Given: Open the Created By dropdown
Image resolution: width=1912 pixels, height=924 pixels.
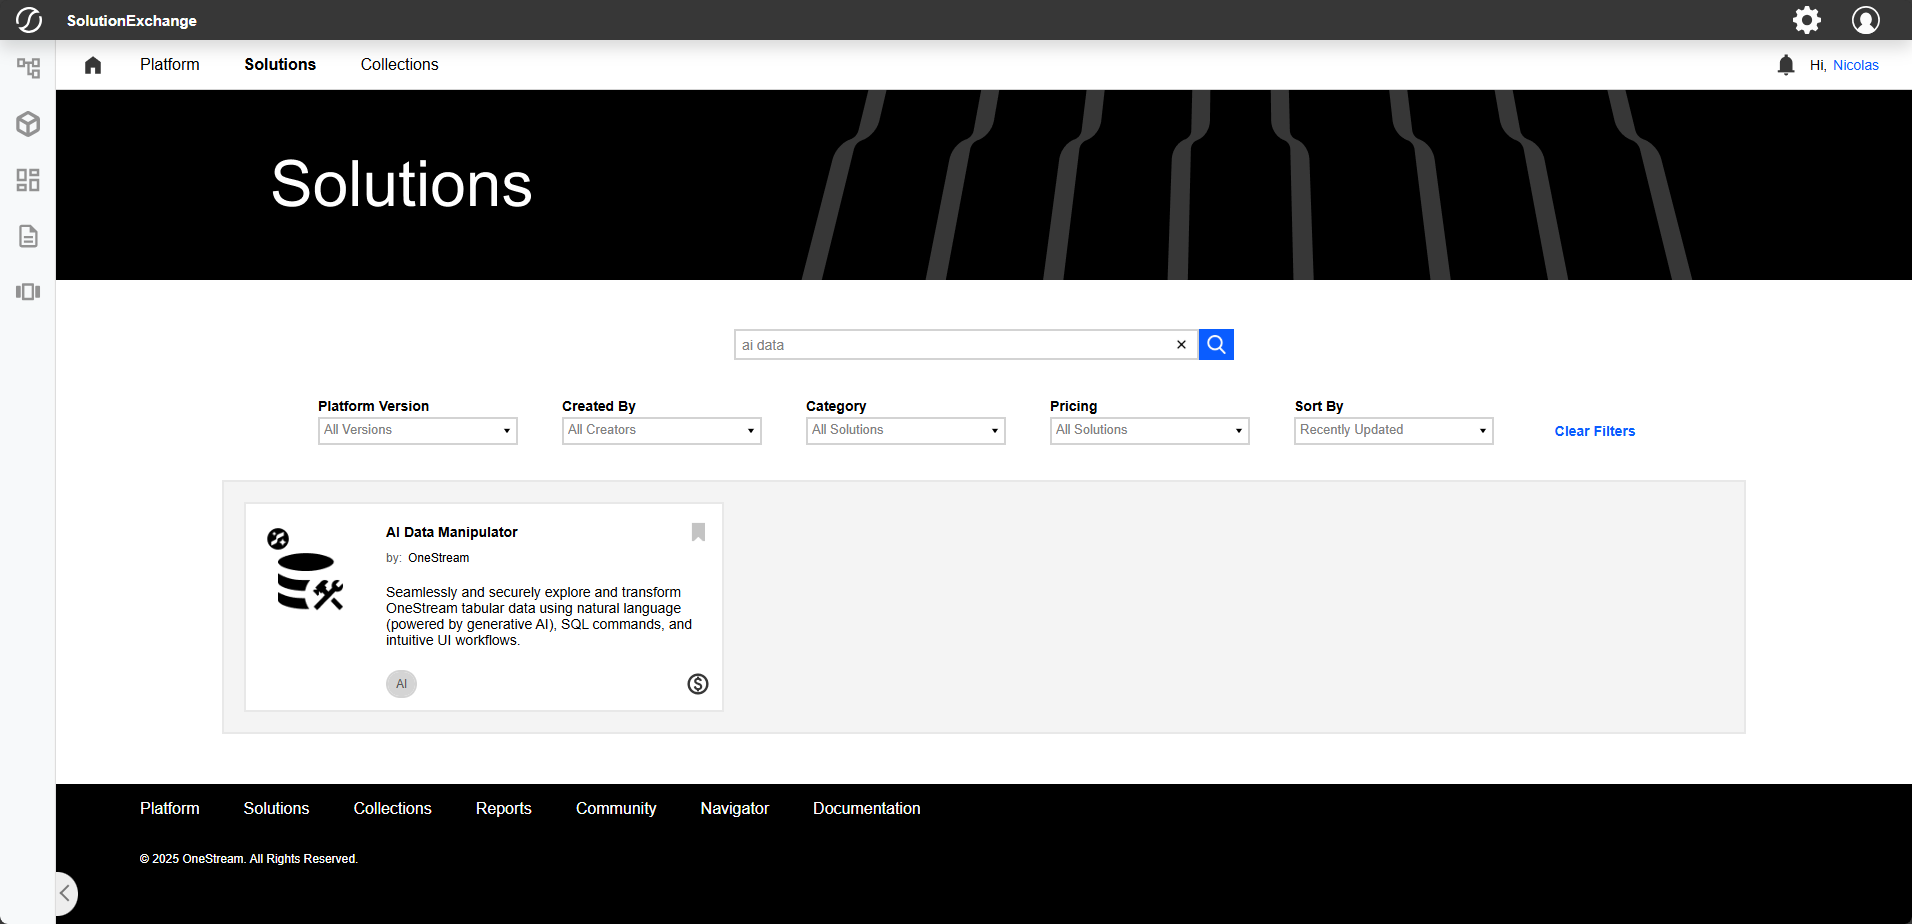Looking at the screenshot, I should click(x=661, y=430).
